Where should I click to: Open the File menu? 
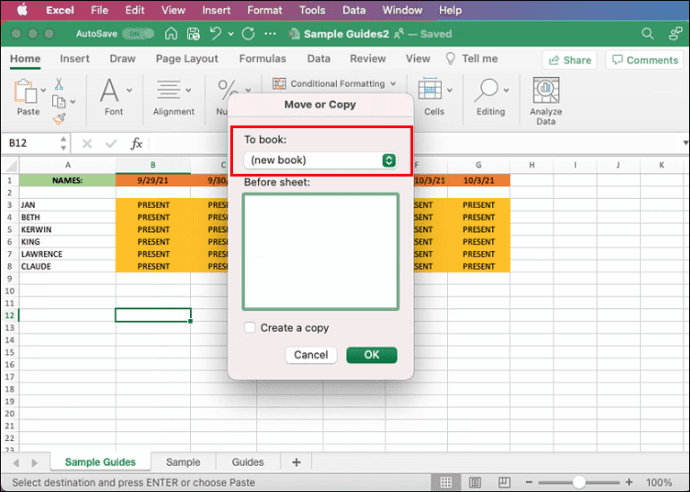[99, 10]
